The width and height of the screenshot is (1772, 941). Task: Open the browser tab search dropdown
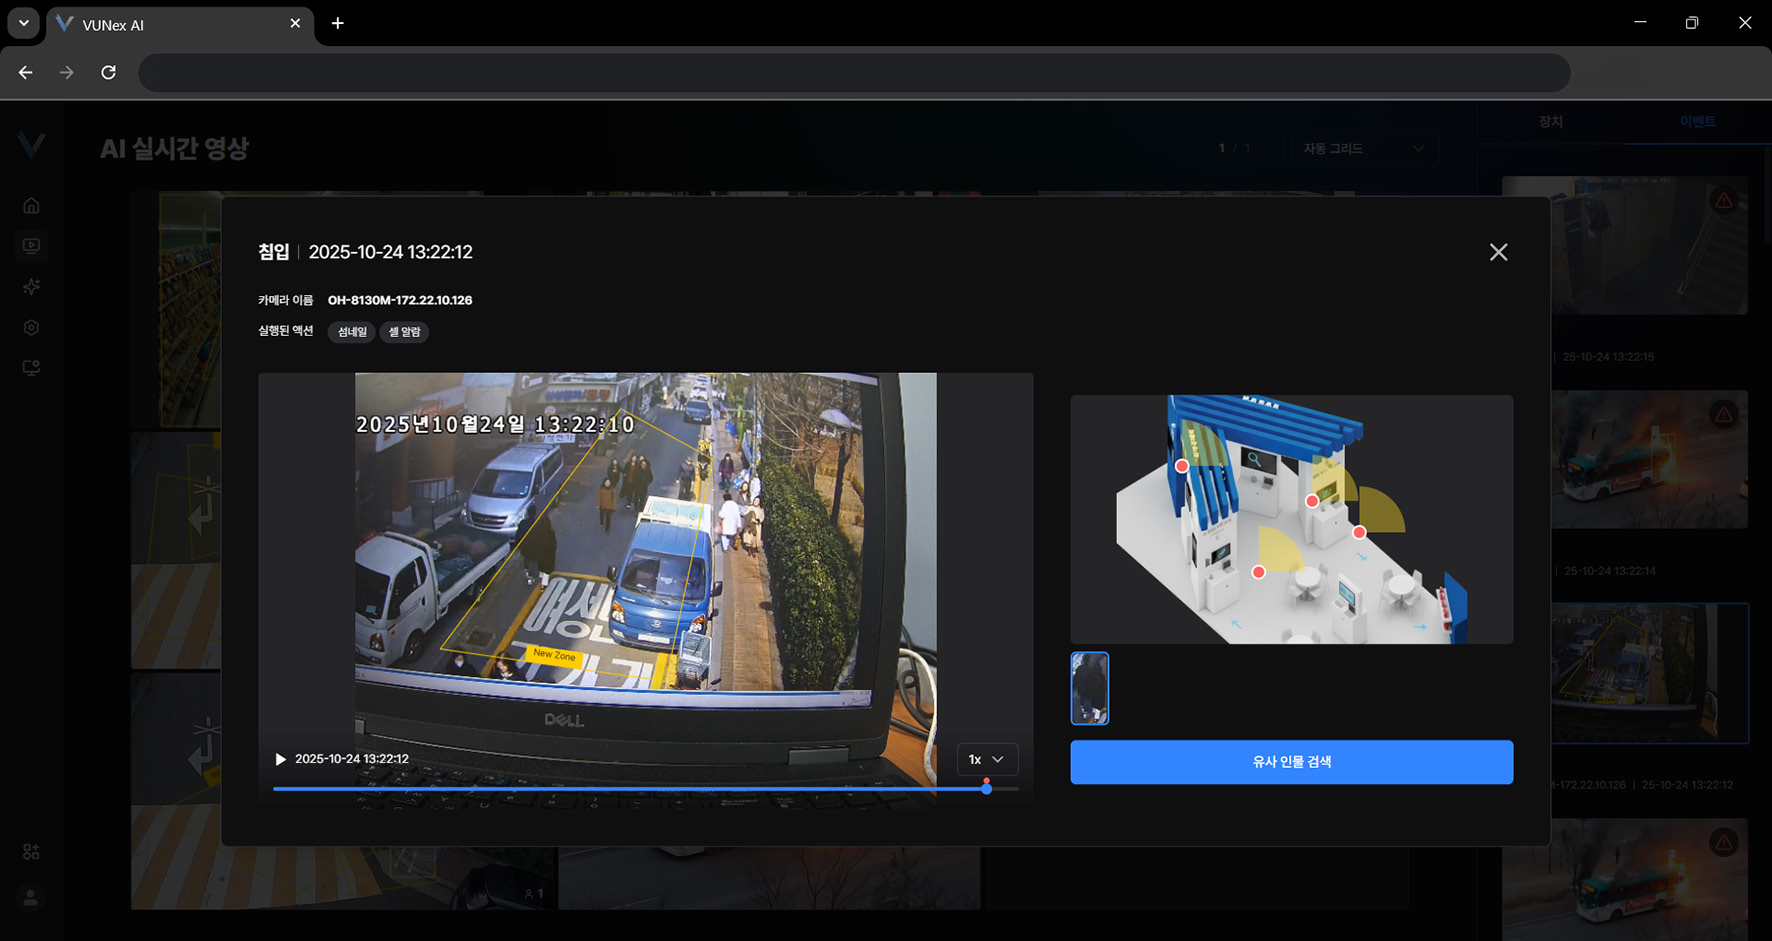pyautogui.click(x=23, y=23)
